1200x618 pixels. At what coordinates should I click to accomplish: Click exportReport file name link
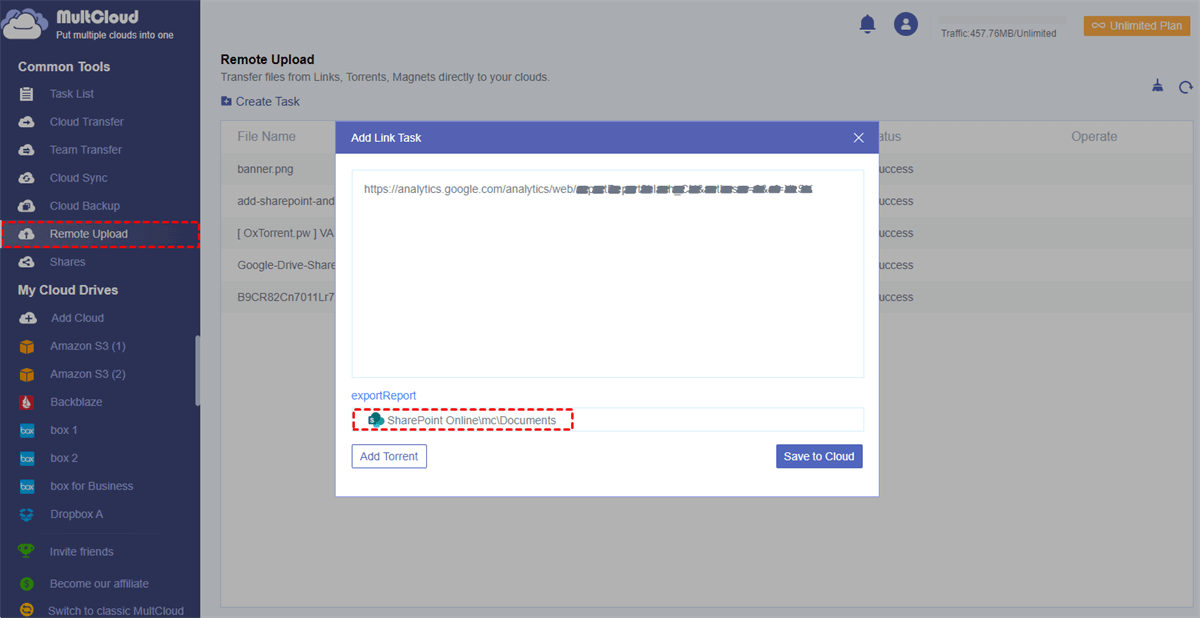[384, 396]
